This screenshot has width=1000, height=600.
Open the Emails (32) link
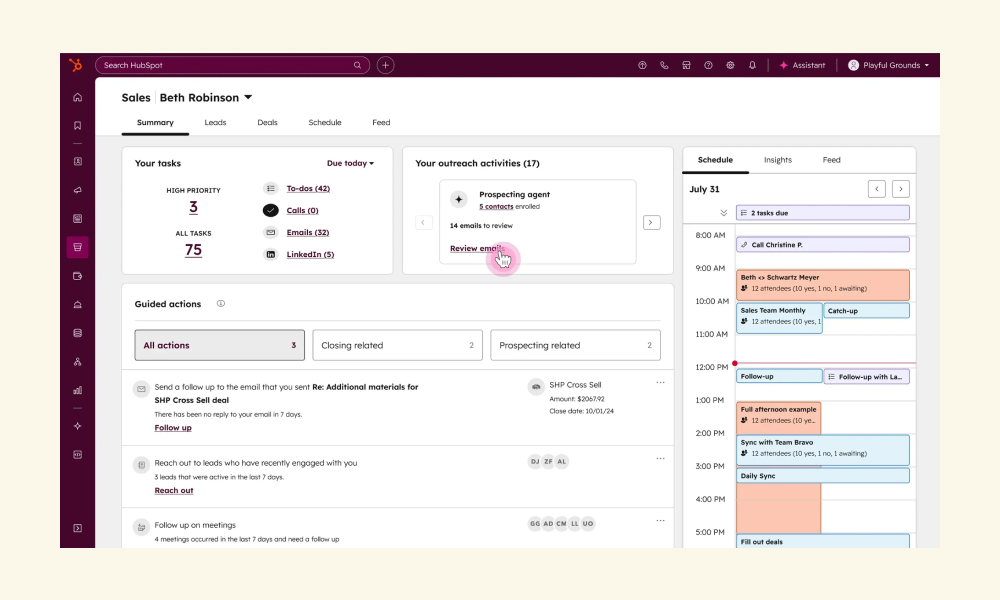coord(307,232)
